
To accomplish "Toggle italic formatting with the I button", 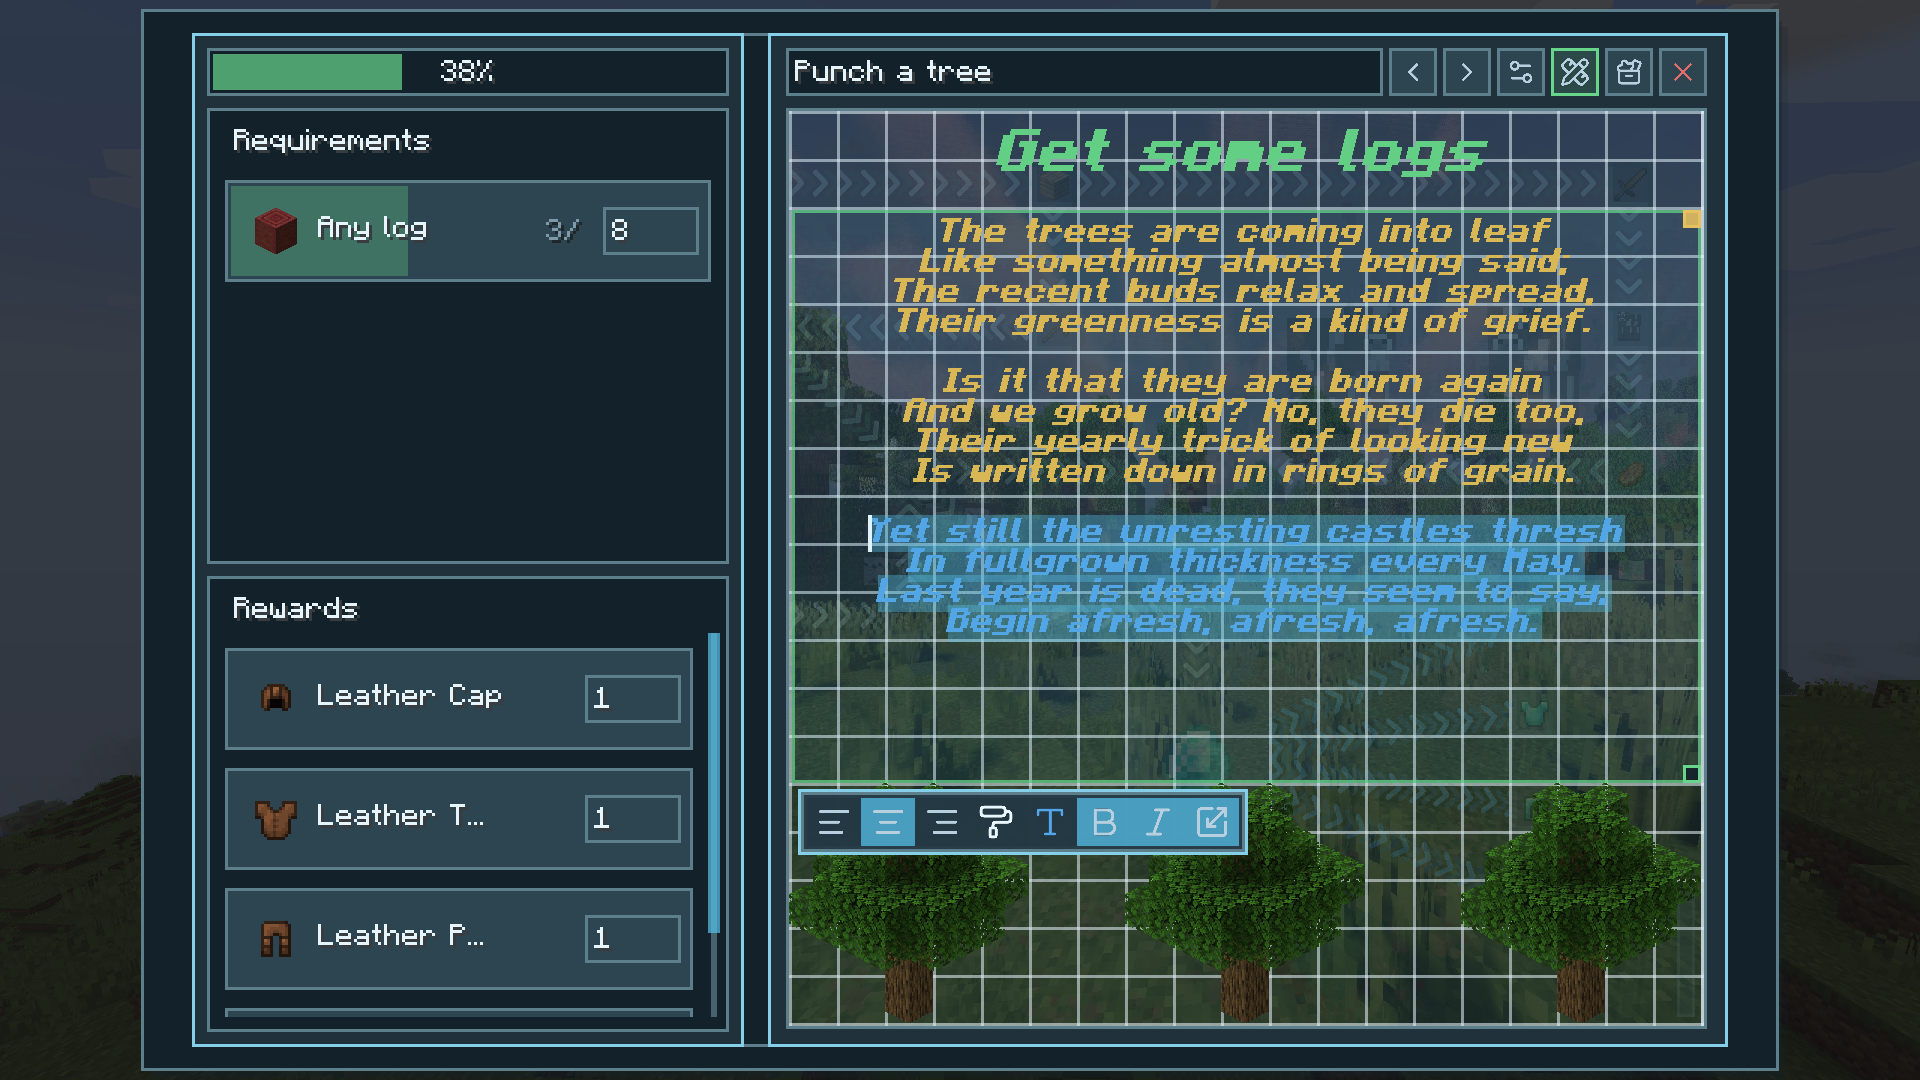I will coord(1158,822).
